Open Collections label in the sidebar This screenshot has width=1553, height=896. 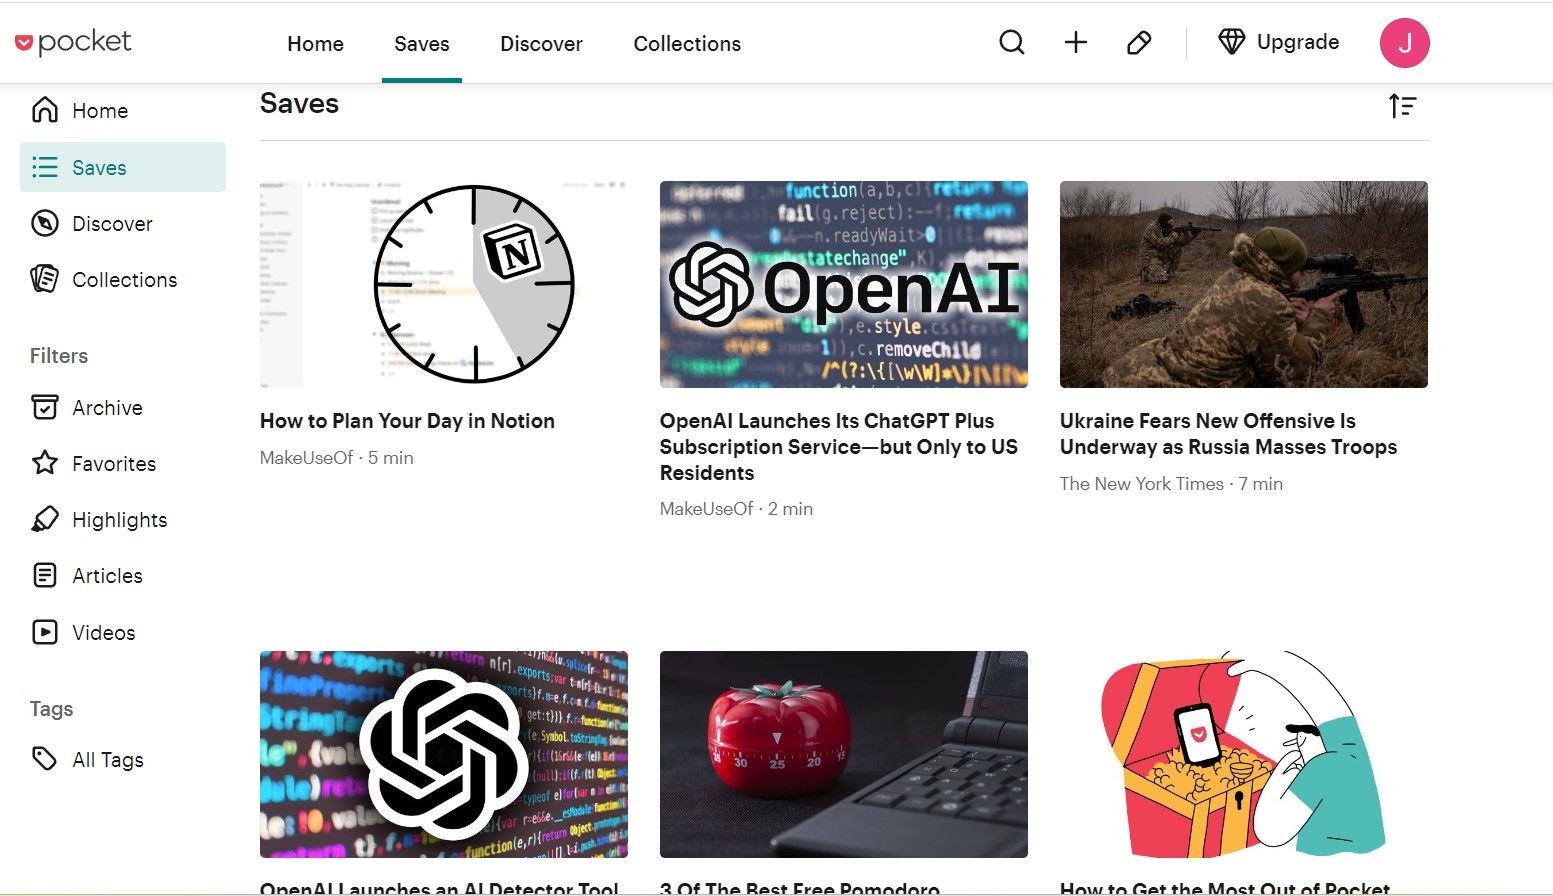coord(124,279)
